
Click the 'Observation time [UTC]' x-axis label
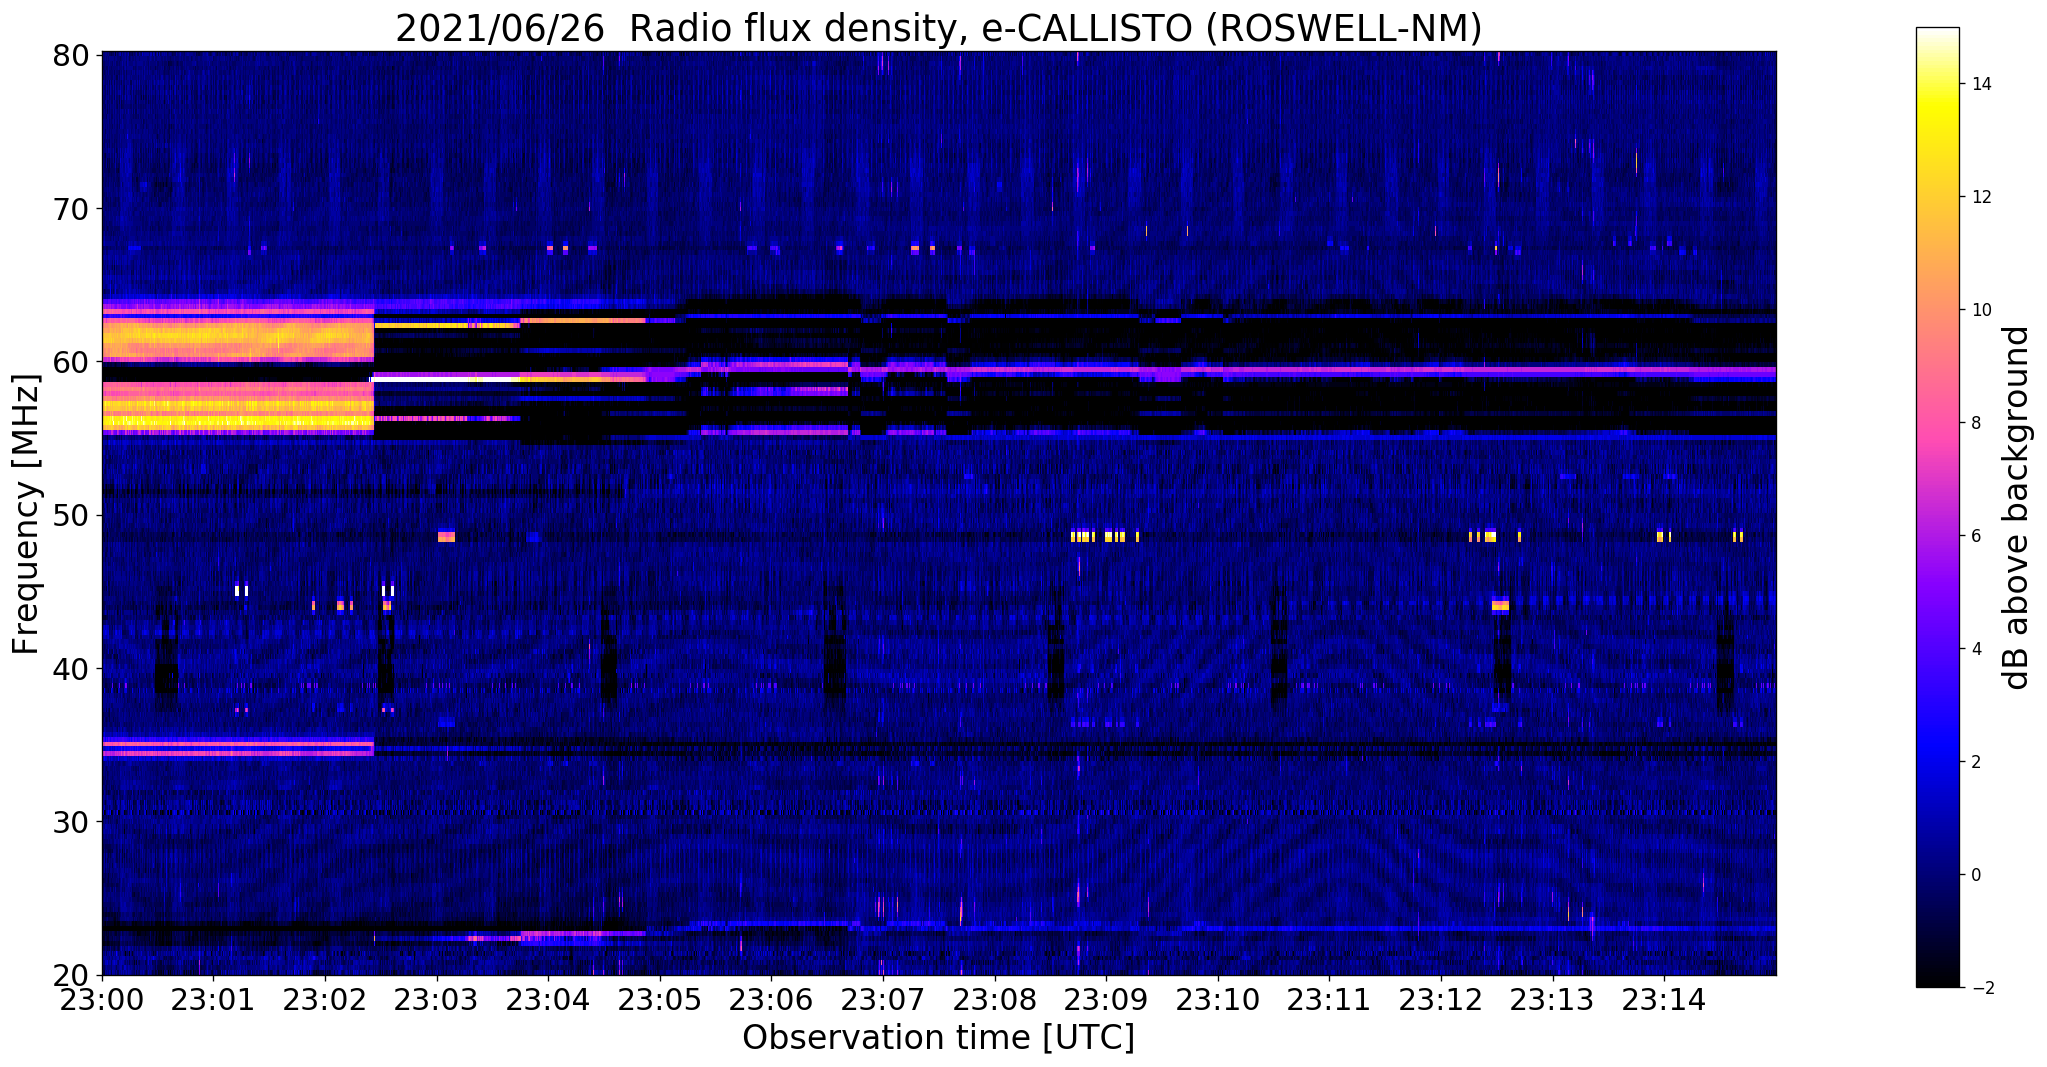(x=938, y=1038)
